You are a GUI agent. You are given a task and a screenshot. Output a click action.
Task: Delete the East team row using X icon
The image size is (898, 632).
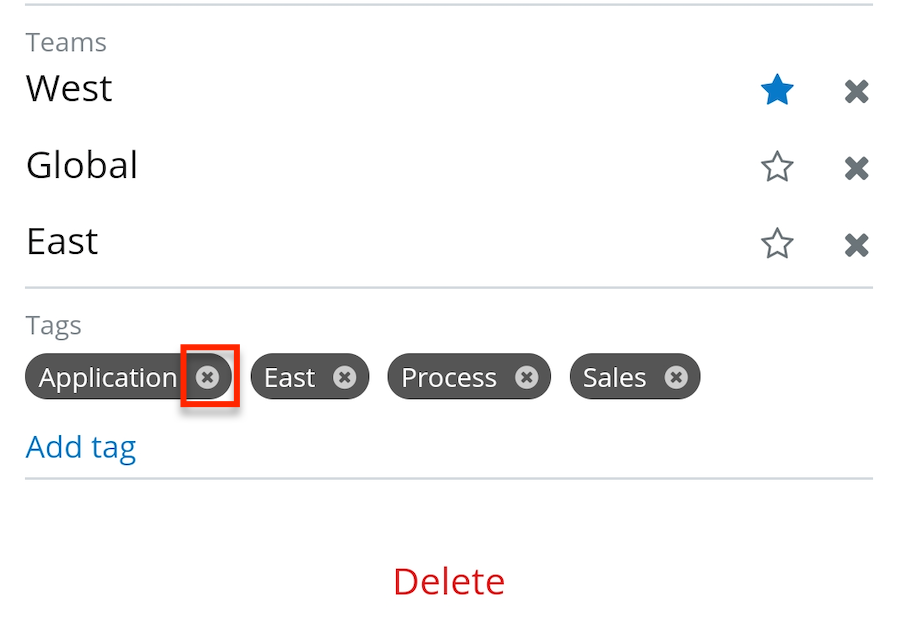tap(856, 244)
